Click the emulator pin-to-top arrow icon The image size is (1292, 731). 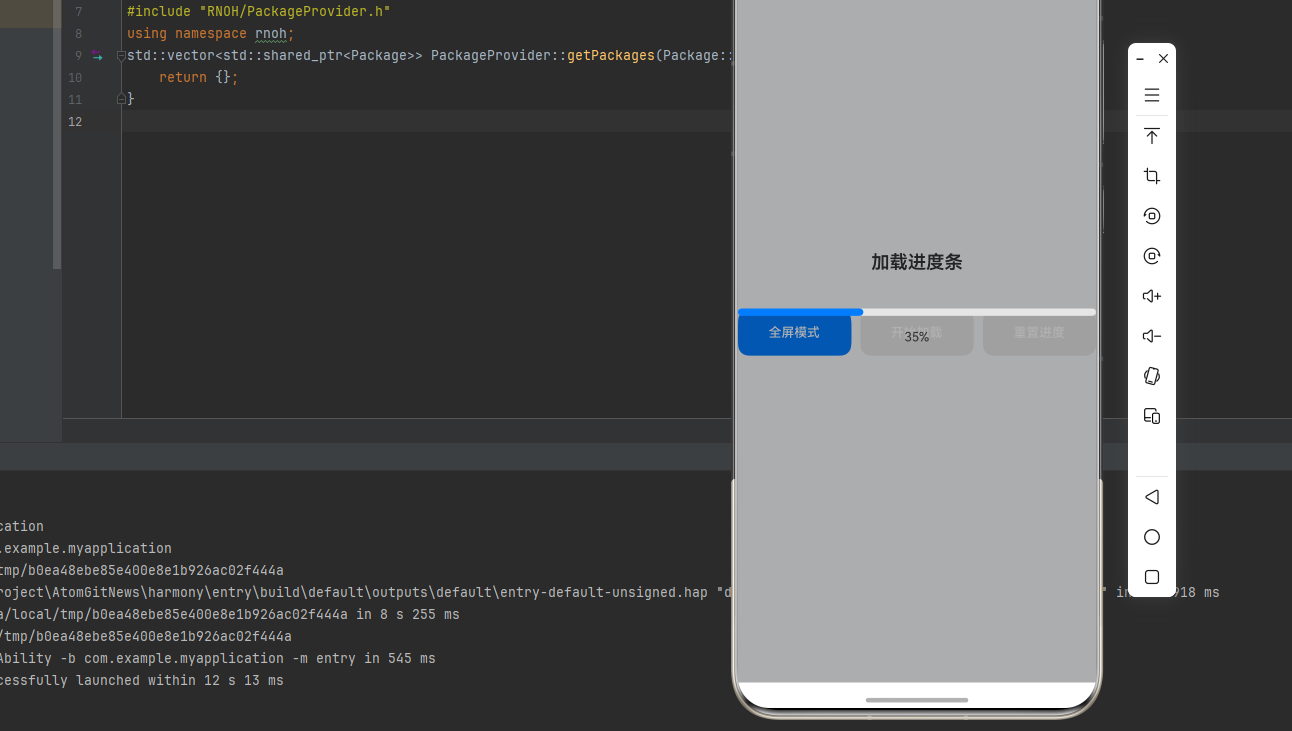1152,136
